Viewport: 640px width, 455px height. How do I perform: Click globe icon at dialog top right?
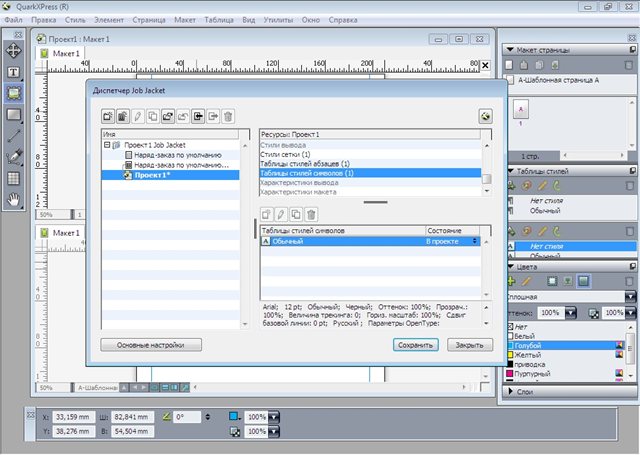(485, 117)
